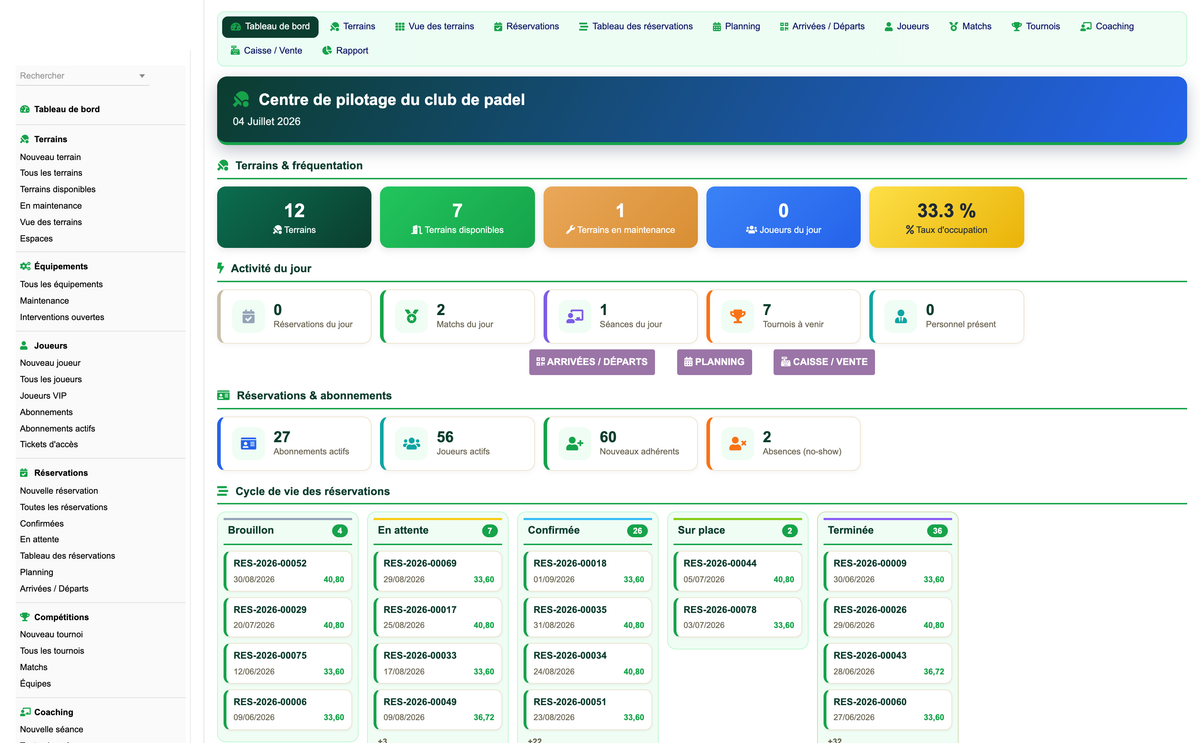Click the paddle icon beside Terrains & fréquentation heading
Viewport: 1200px width, 743px height.
[224, 165]
